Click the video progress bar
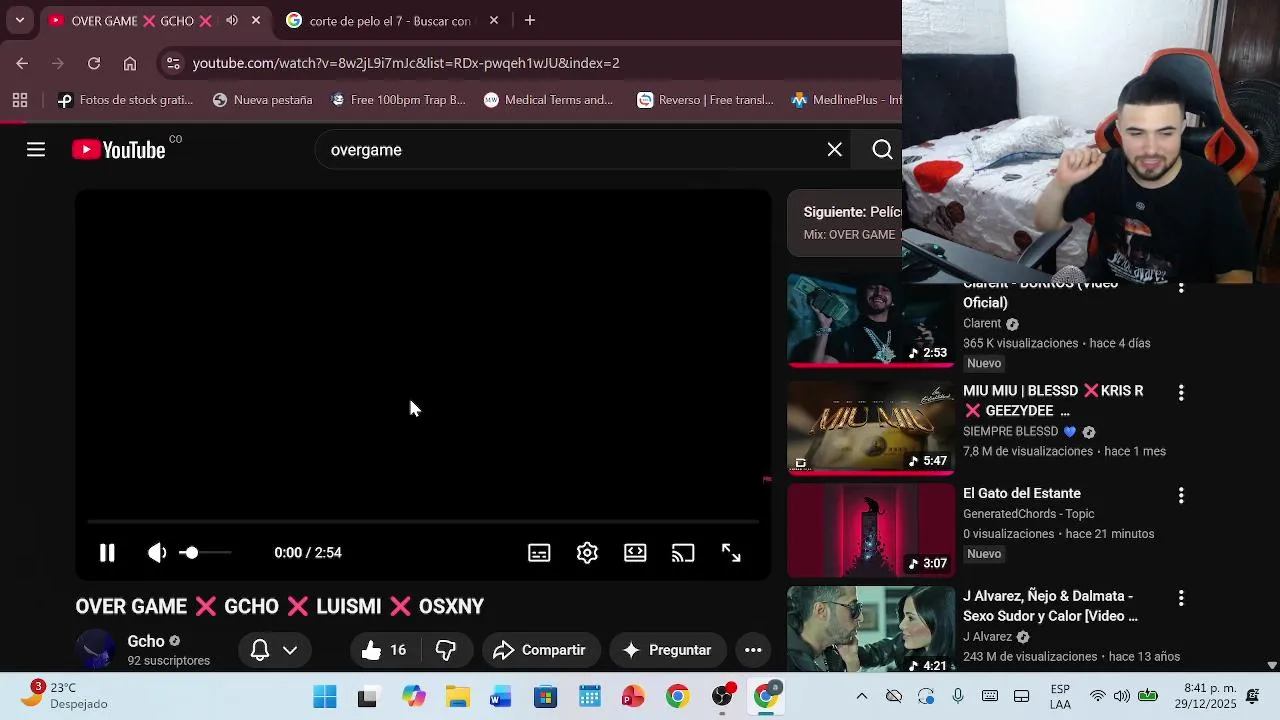This screenshot has height=720, width=1280. 423,521
